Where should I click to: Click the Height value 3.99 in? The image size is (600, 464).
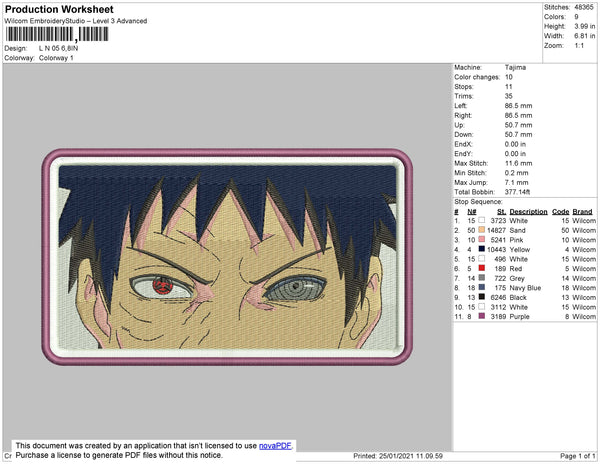(584, 26)
